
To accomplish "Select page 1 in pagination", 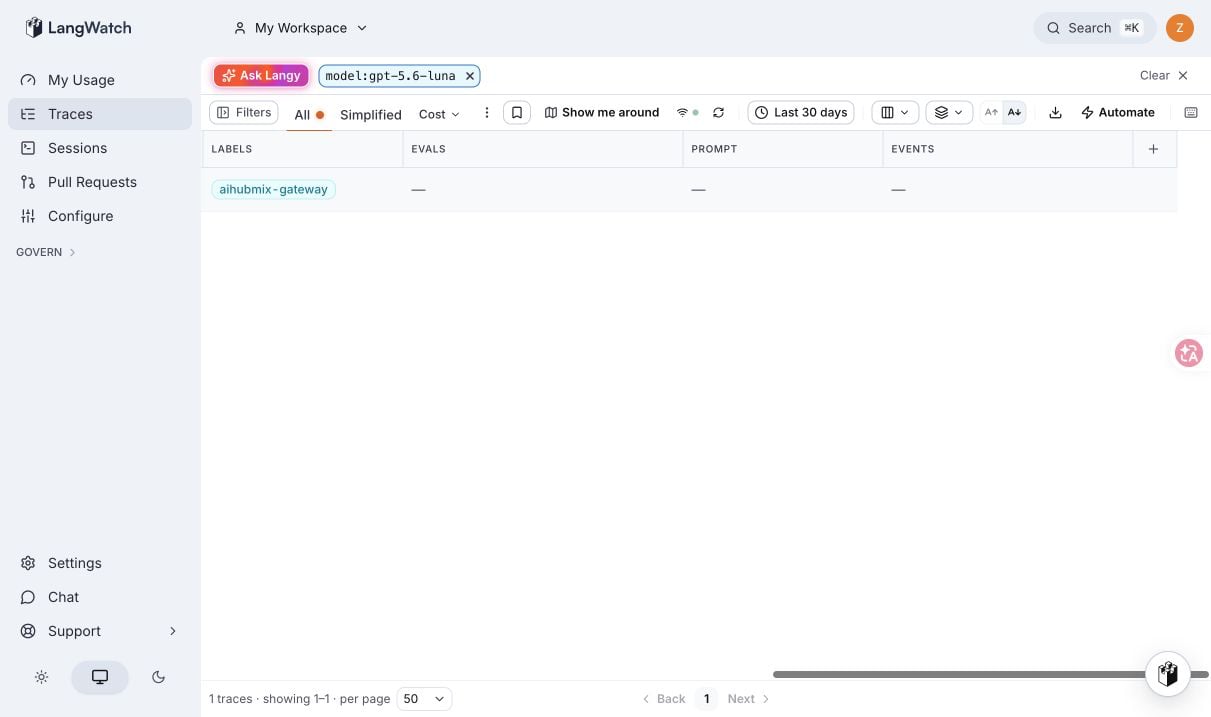I will (x=706, y=699).
